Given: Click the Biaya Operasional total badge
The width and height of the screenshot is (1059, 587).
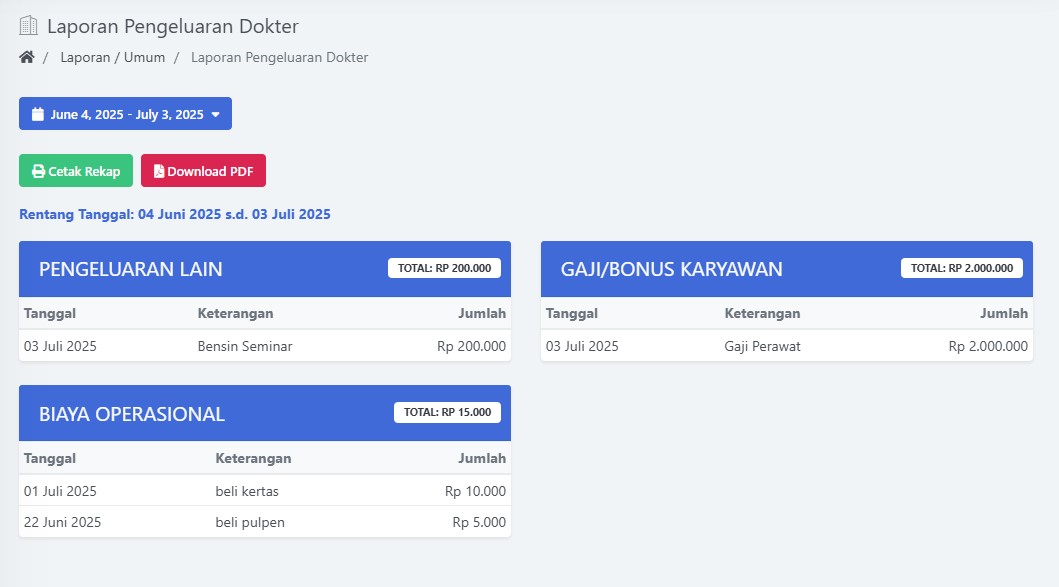Looking at the screenshot, I should 447,412.
